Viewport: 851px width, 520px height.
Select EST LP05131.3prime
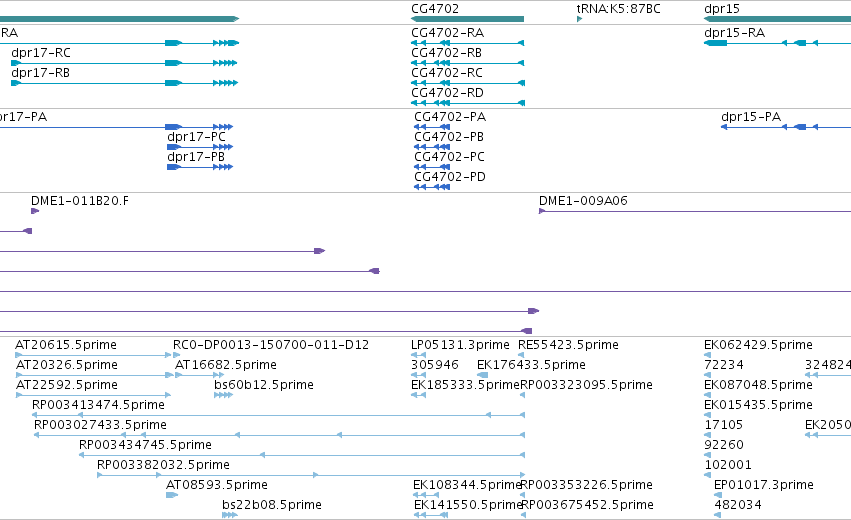(460, 345)
